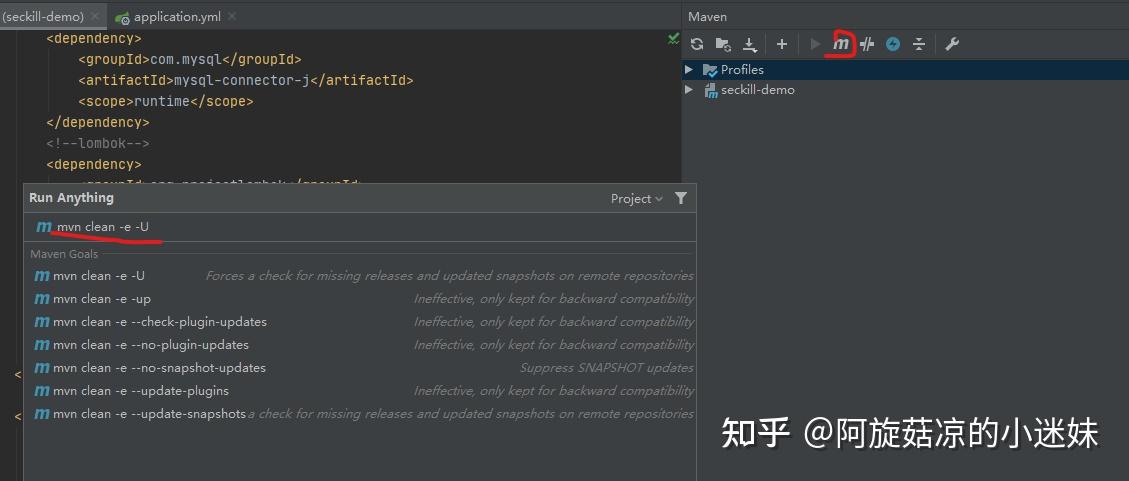Expand the seckill-demo Maven project node
This screenshot has height=481, width=1129.
click(x=689, y=90)
